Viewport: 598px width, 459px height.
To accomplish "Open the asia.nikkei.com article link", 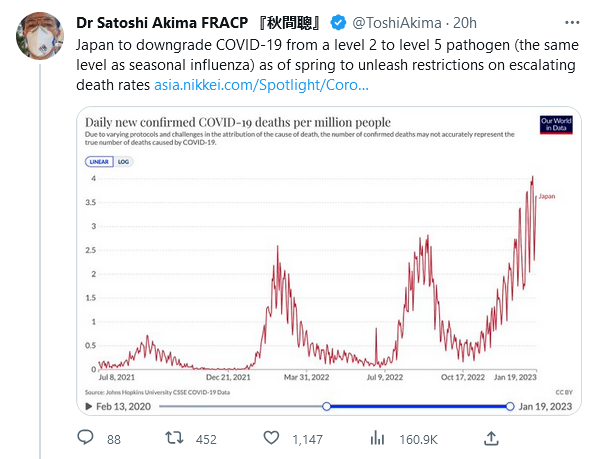I will (x=261, y=85).
